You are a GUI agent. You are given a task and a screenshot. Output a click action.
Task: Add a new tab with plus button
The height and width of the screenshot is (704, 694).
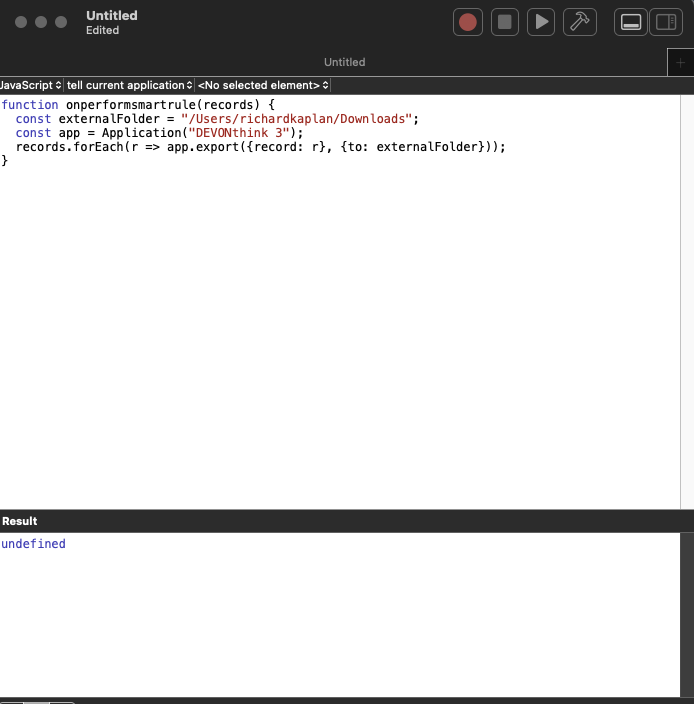coord(681,62)
